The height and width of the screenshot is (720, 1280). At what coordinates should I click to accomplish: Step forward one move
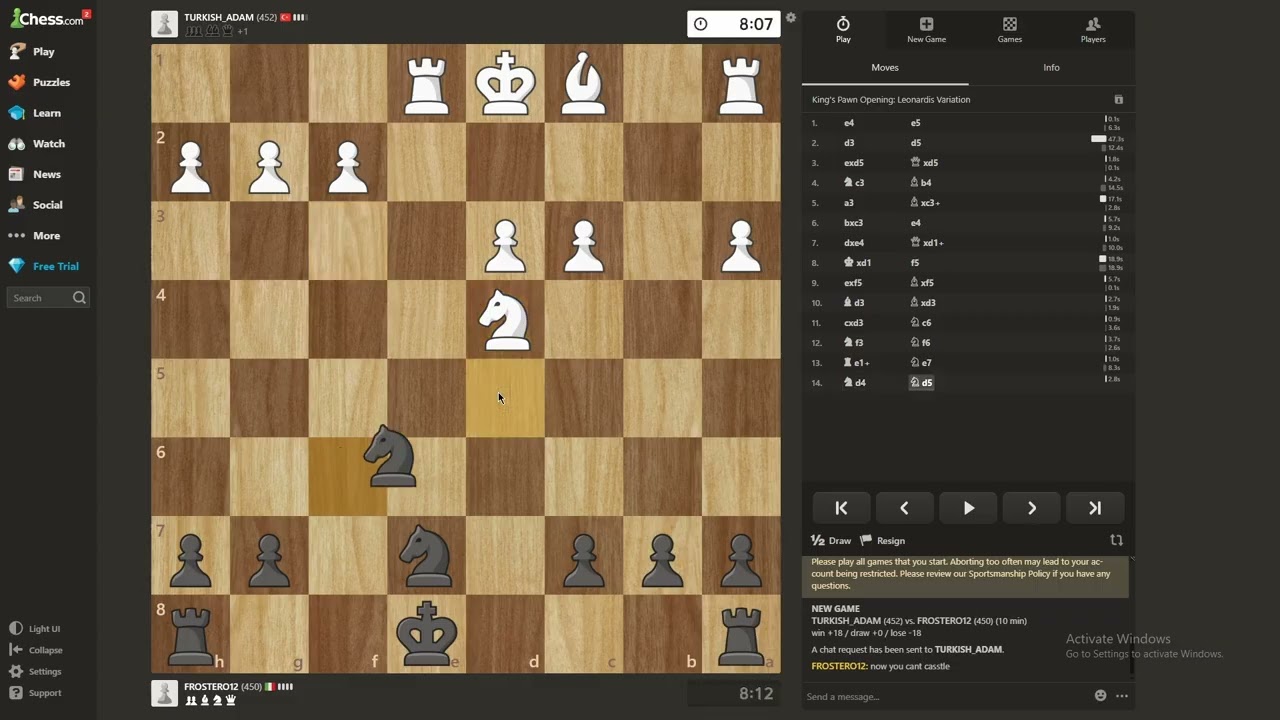pos(1031,508)
